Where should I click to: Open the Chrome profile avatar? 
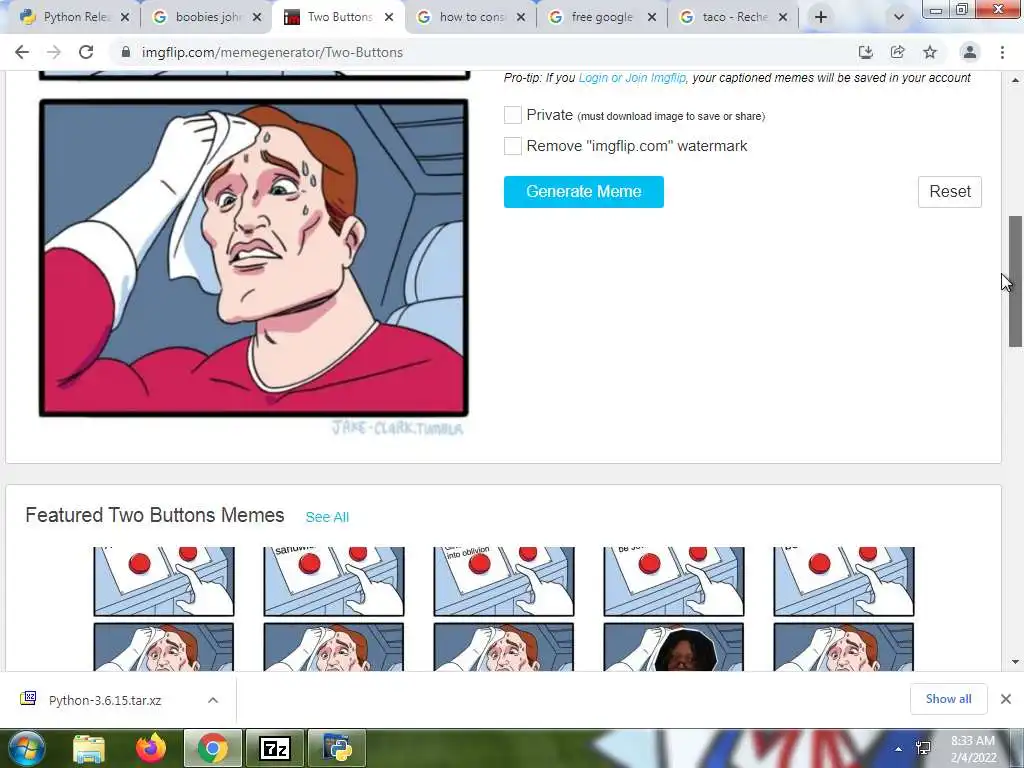pos(970,52)
